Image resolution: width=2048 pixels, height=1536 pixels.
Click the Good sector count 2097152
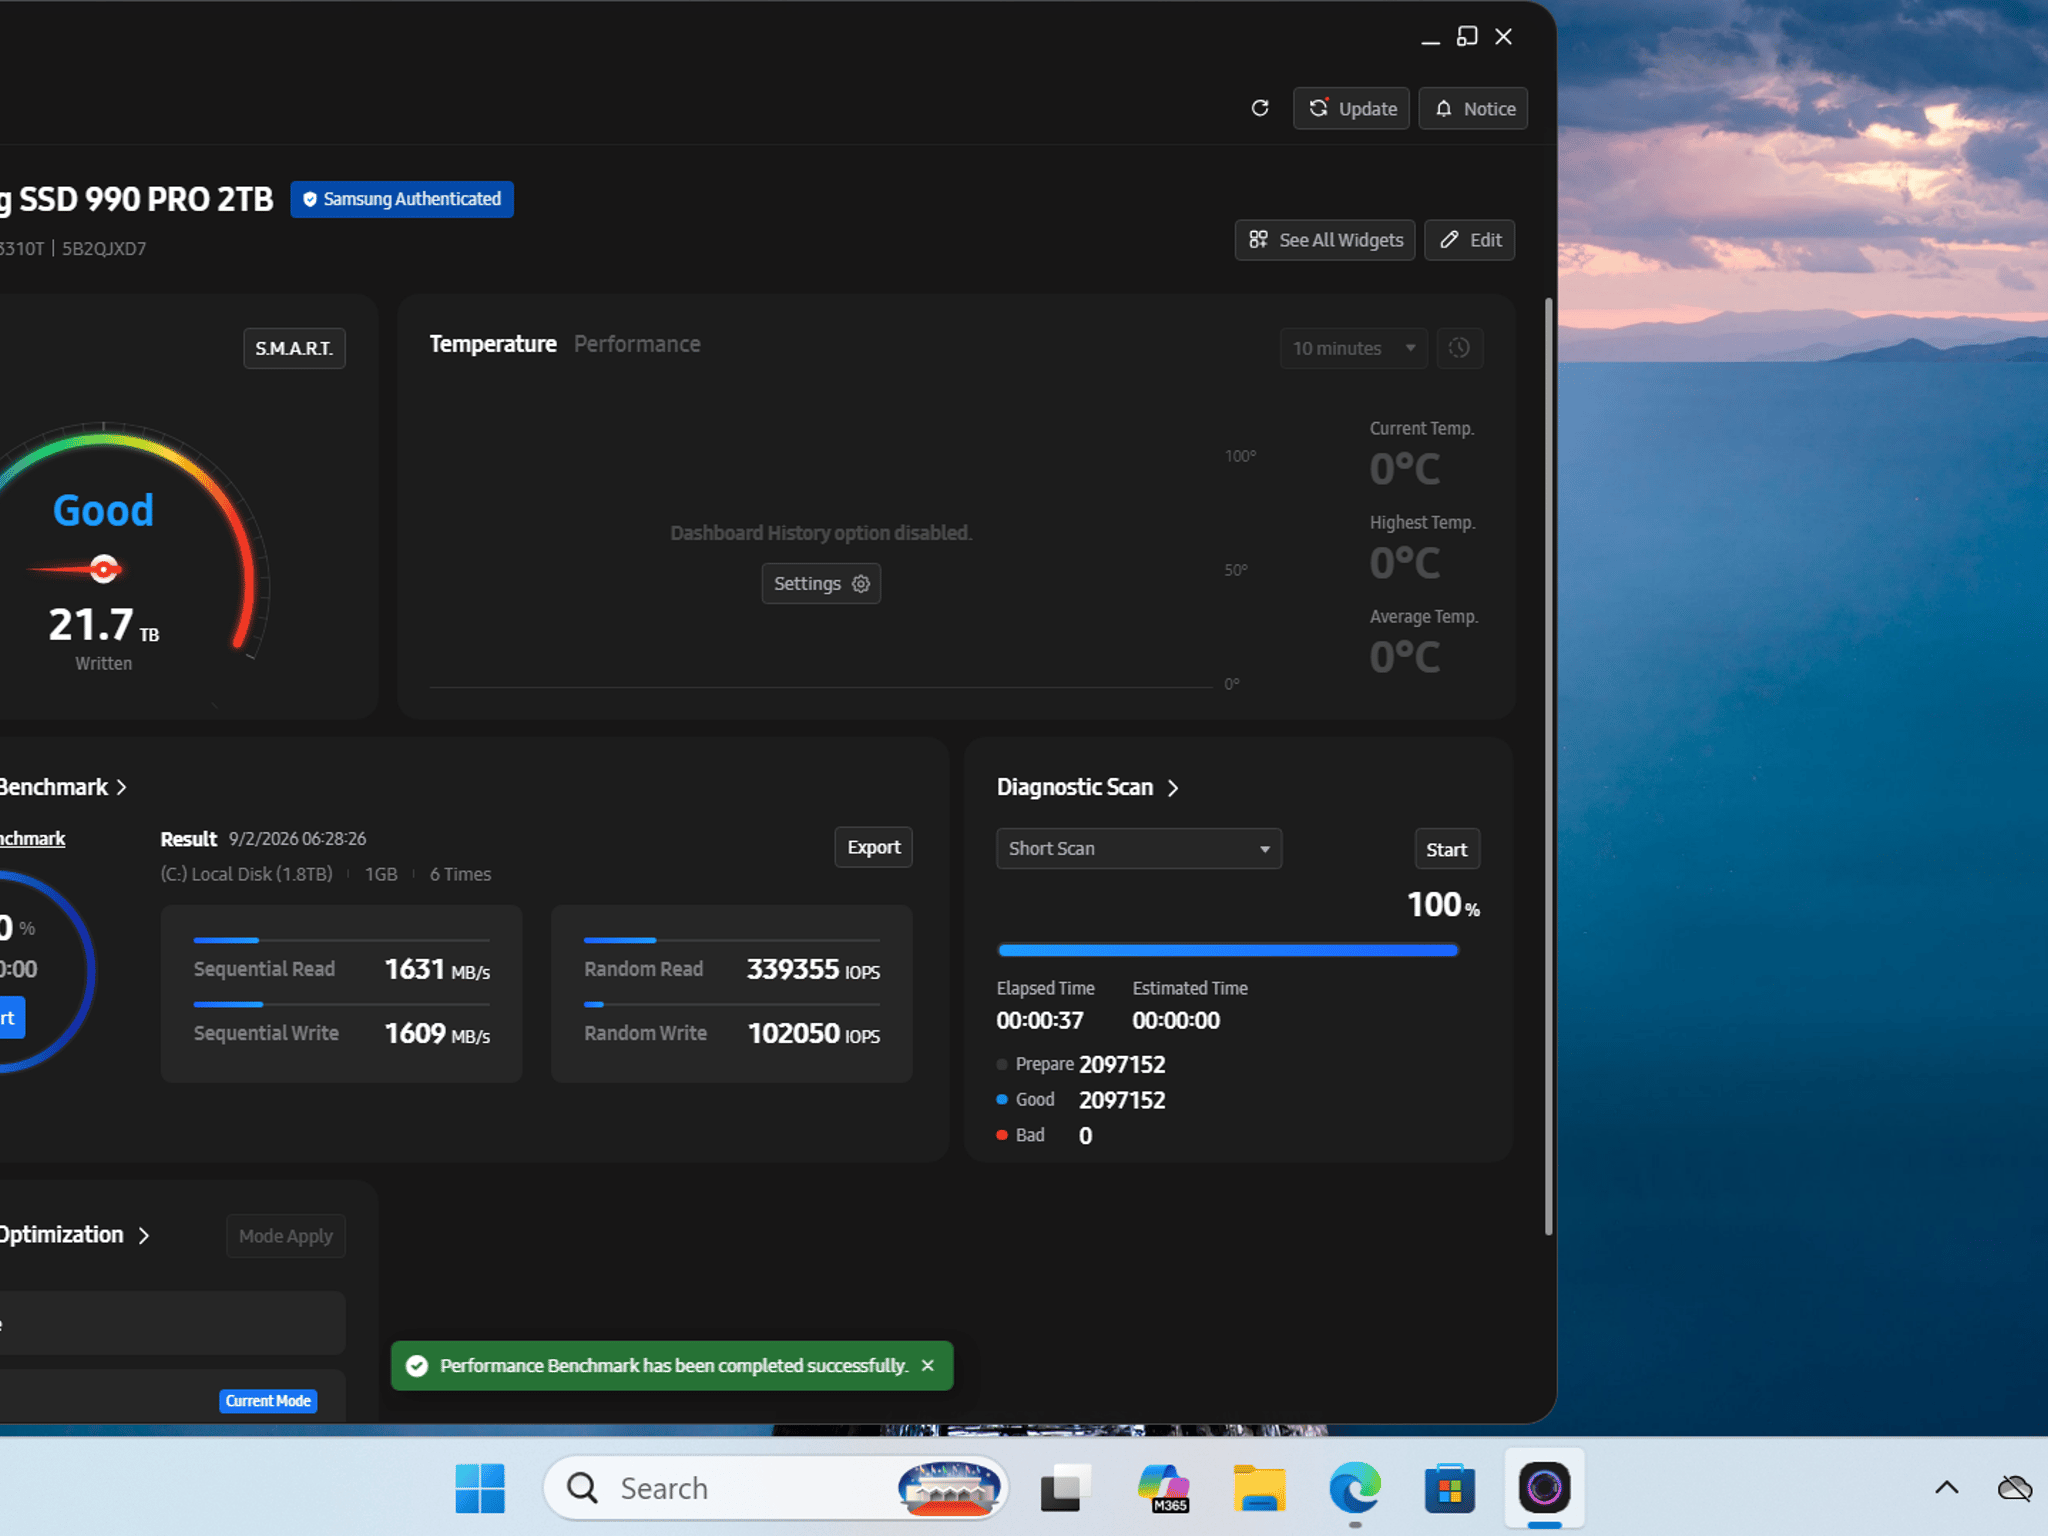point(1122,1100)
